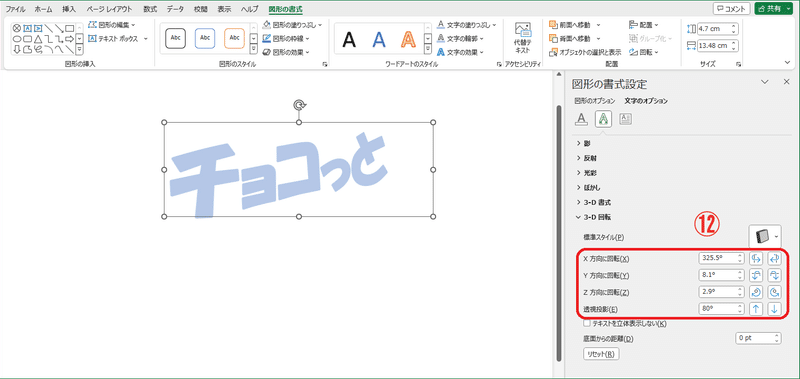Expand the 影 (Shadow) section
This screenshot has height=379, width=800.
(x=583, y=144)
